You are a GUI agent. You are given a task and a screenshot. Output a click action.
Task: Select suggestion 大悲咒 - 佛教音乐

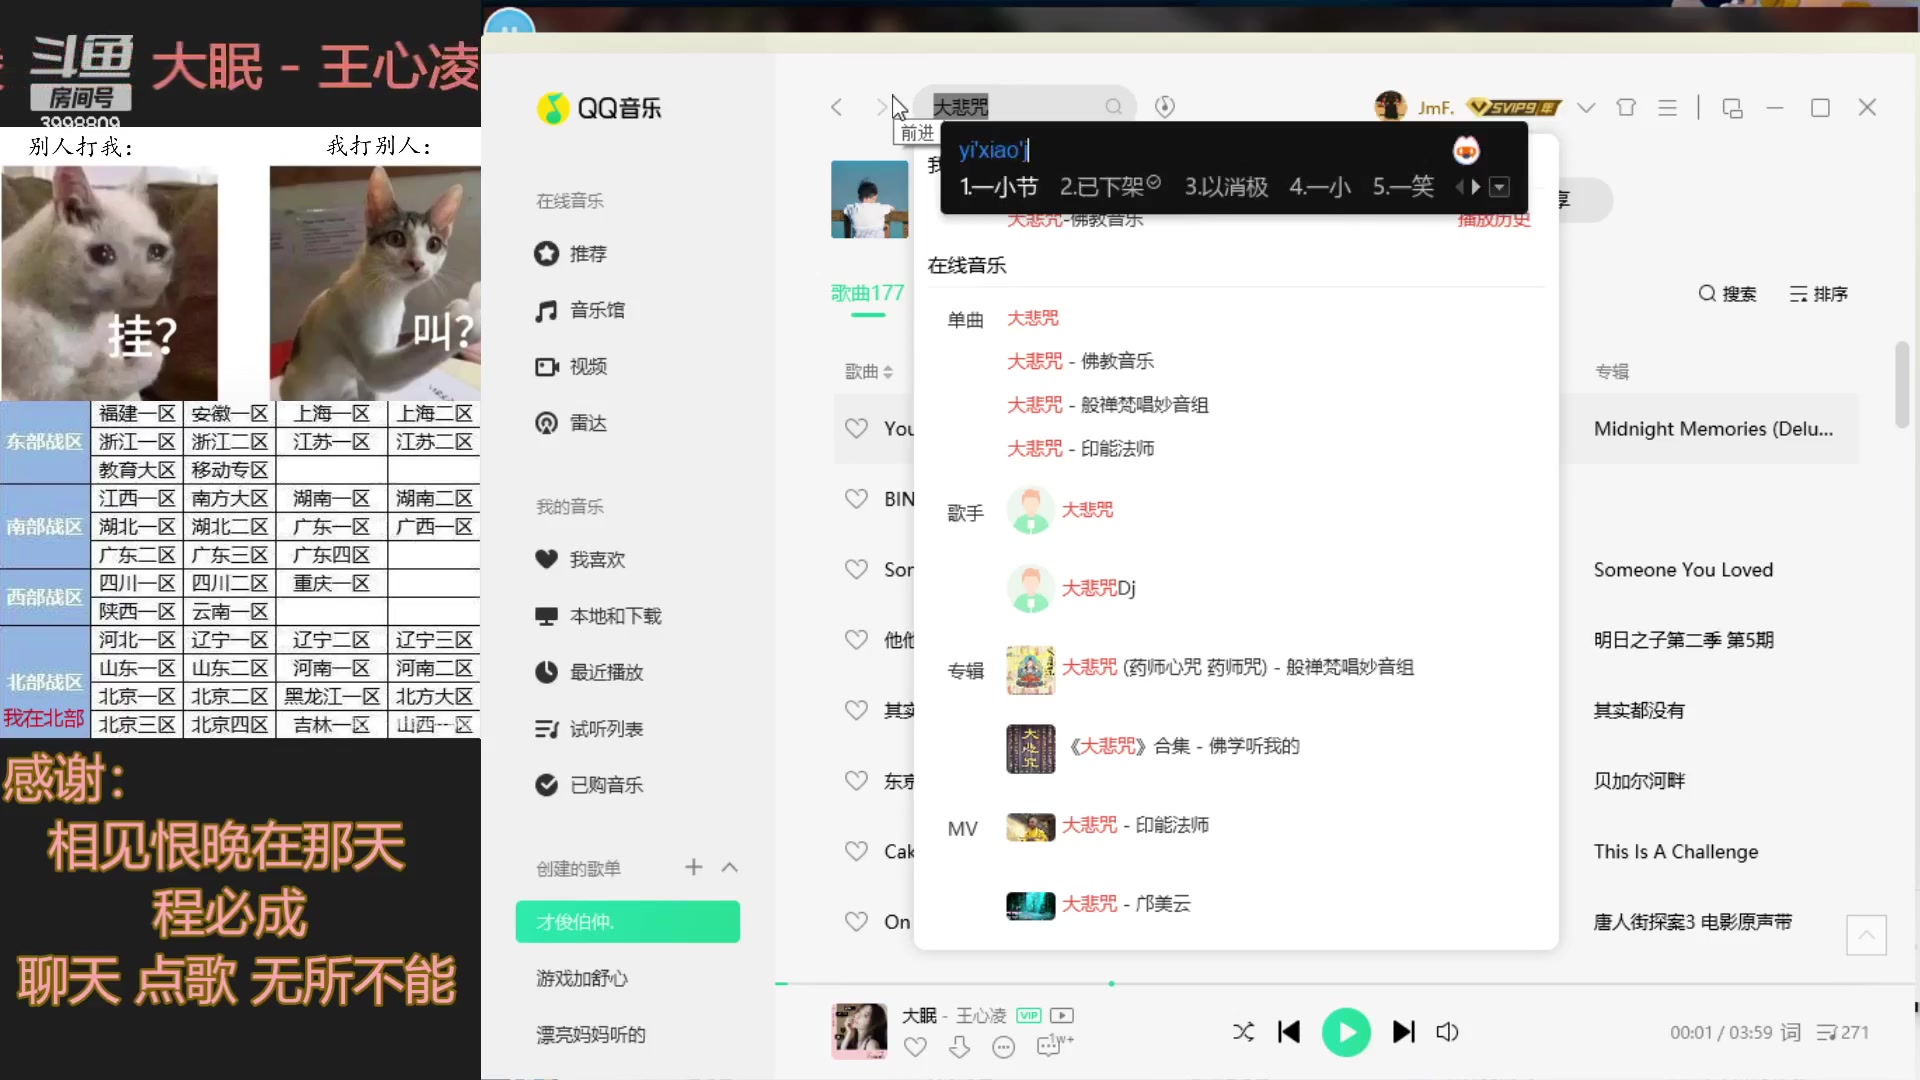(x=1080, y=361)
